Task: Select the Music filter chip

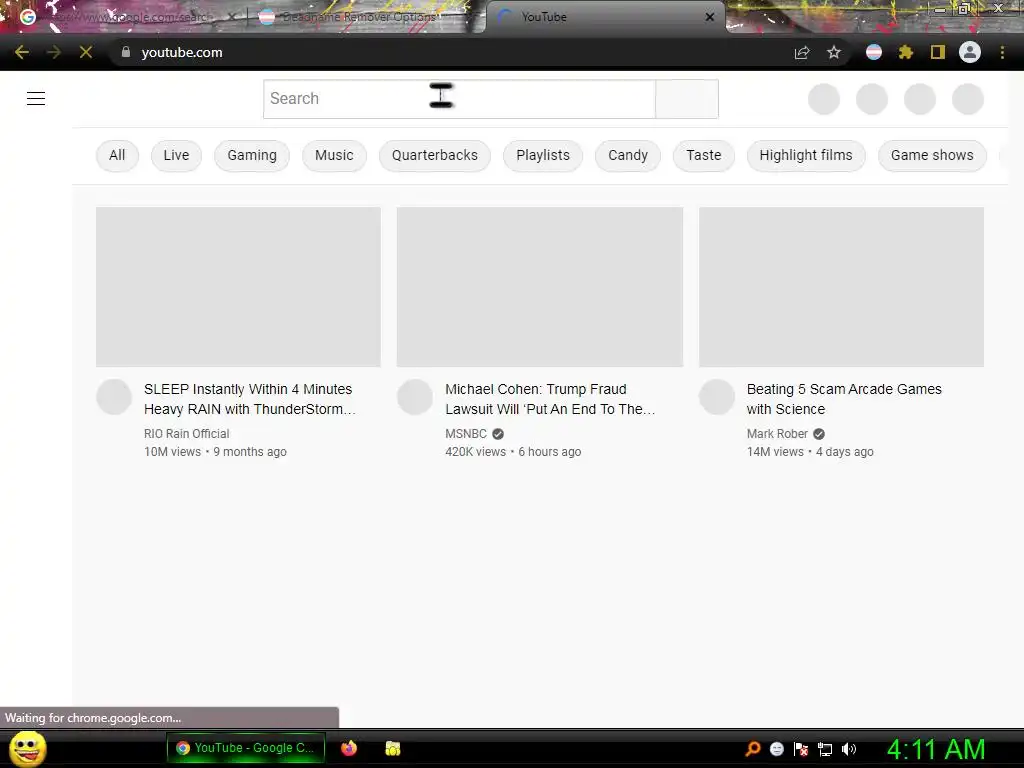Action: (x=334, y=155)
